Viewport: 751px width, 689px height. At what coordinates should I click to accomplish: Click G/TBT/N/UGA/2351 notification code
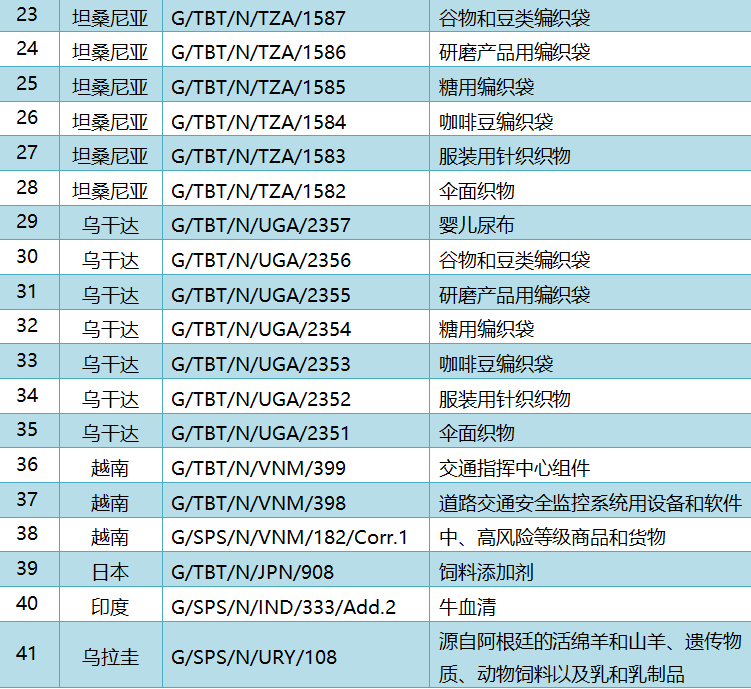pyautogui.click(x=261, y=433)
